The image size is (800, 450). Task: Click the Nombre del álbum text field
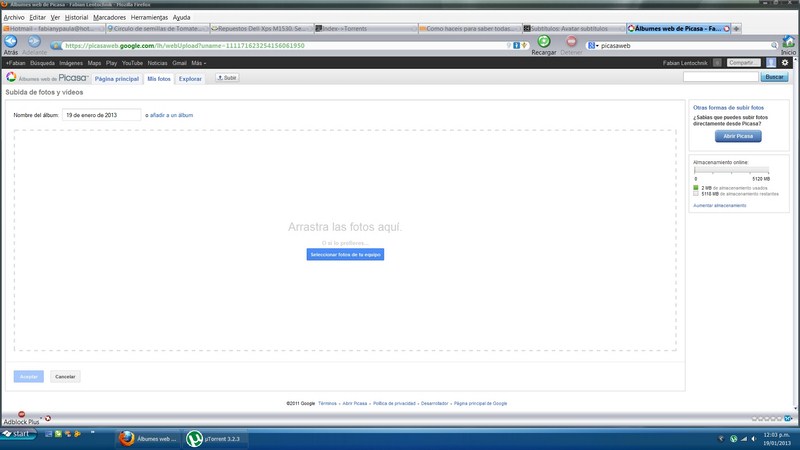click(x=102, y=115)
